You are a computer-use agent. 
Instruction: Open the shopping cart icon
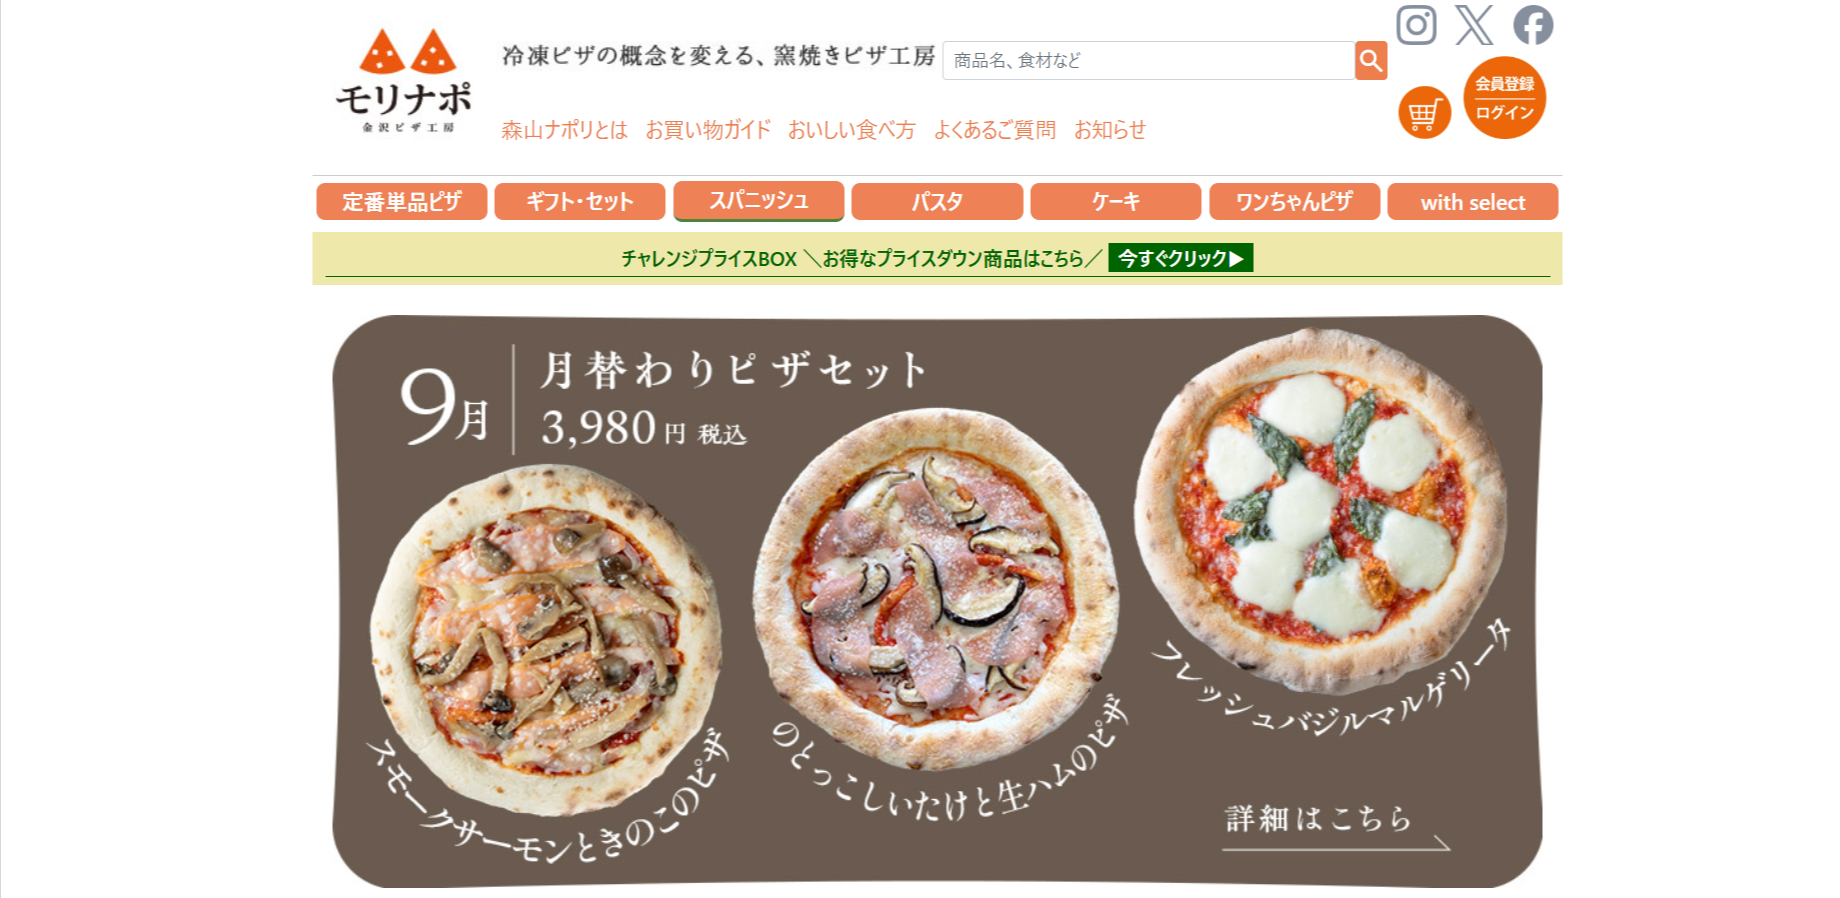point(1424,113)
